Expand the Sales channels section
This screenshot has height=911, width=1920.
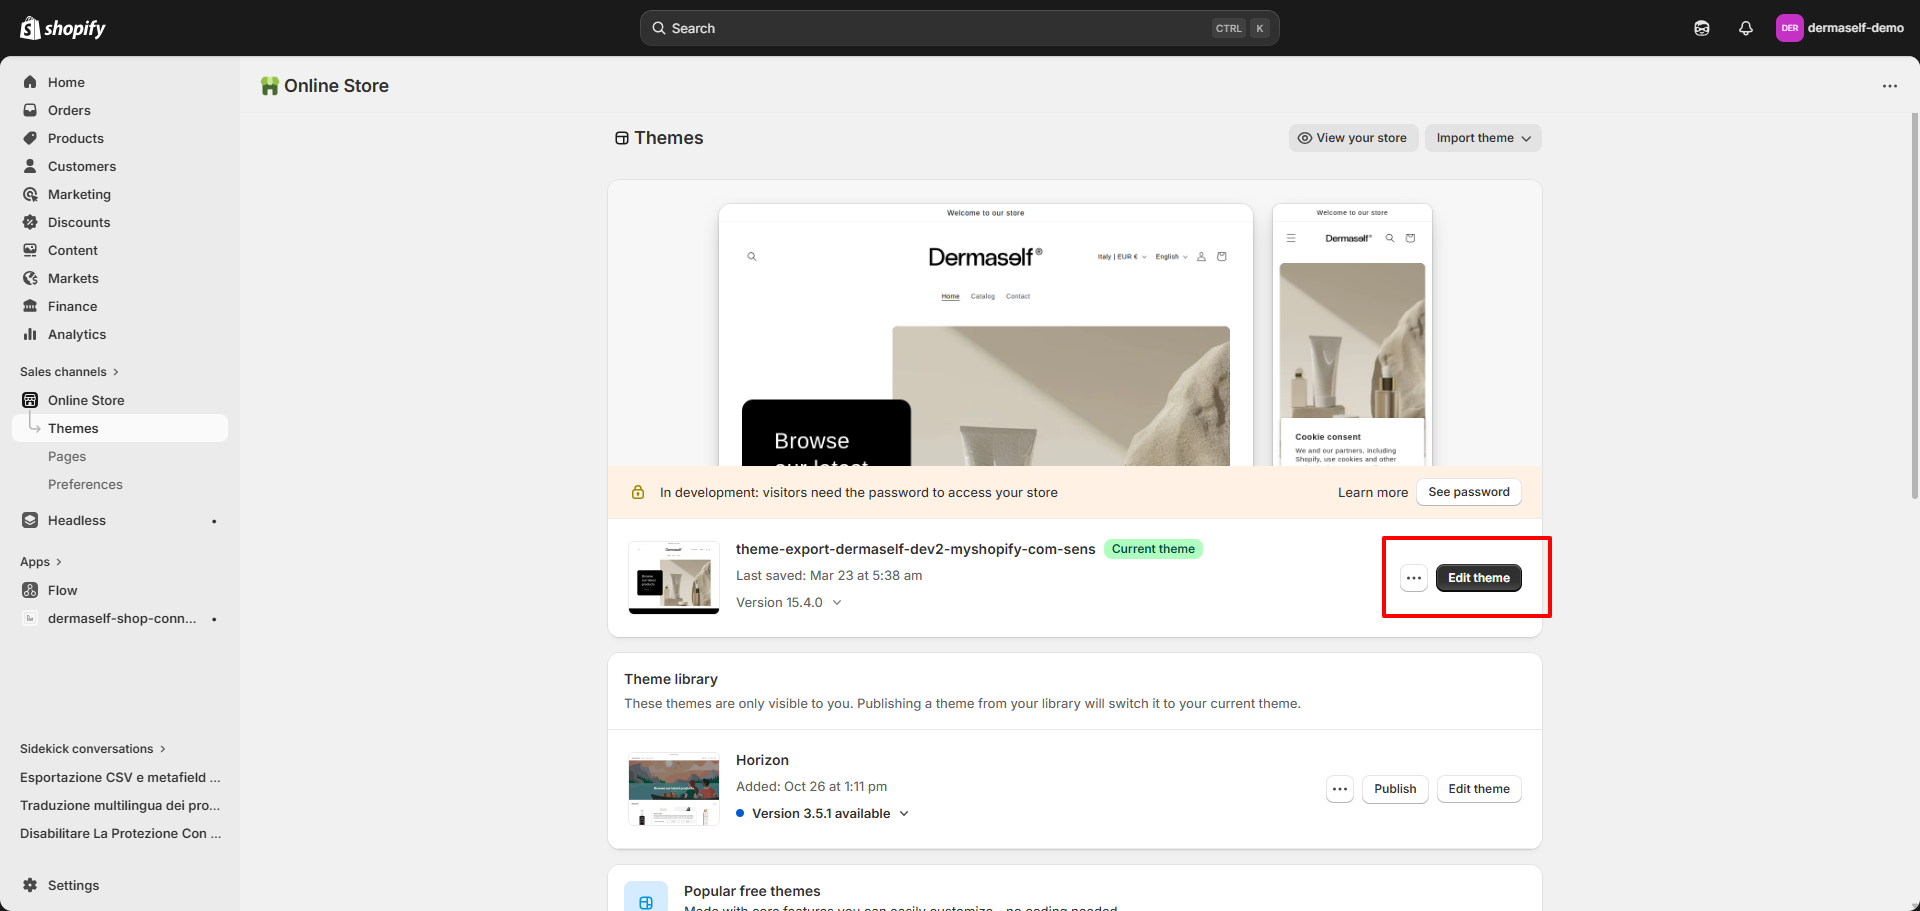point(69,372)
